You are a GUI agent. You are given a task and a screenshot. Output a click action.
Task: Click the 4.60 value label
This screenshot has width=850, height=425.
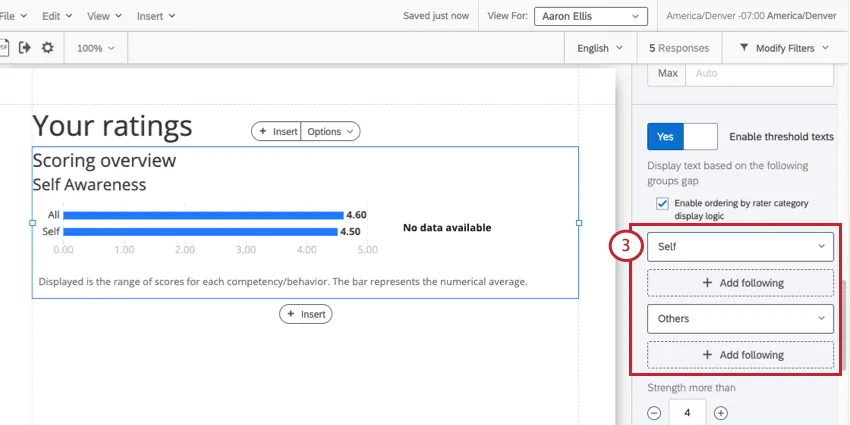point(356,215)
